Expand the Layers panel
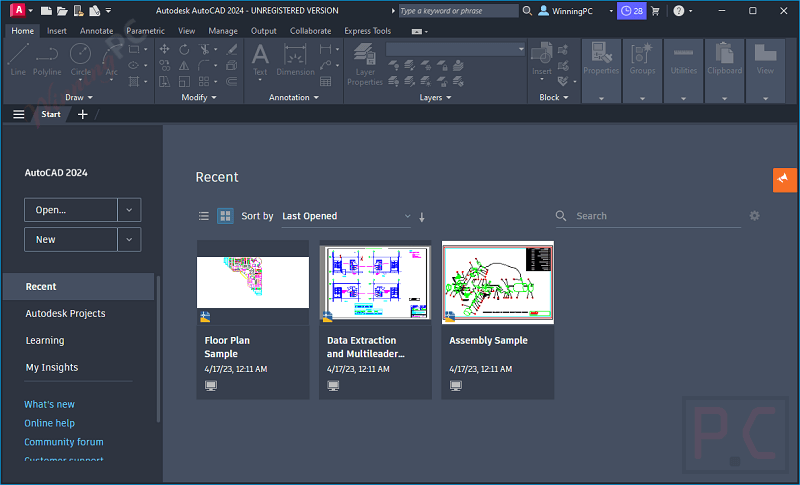This screenshot has height=485, width=800. tap(435, 97)
